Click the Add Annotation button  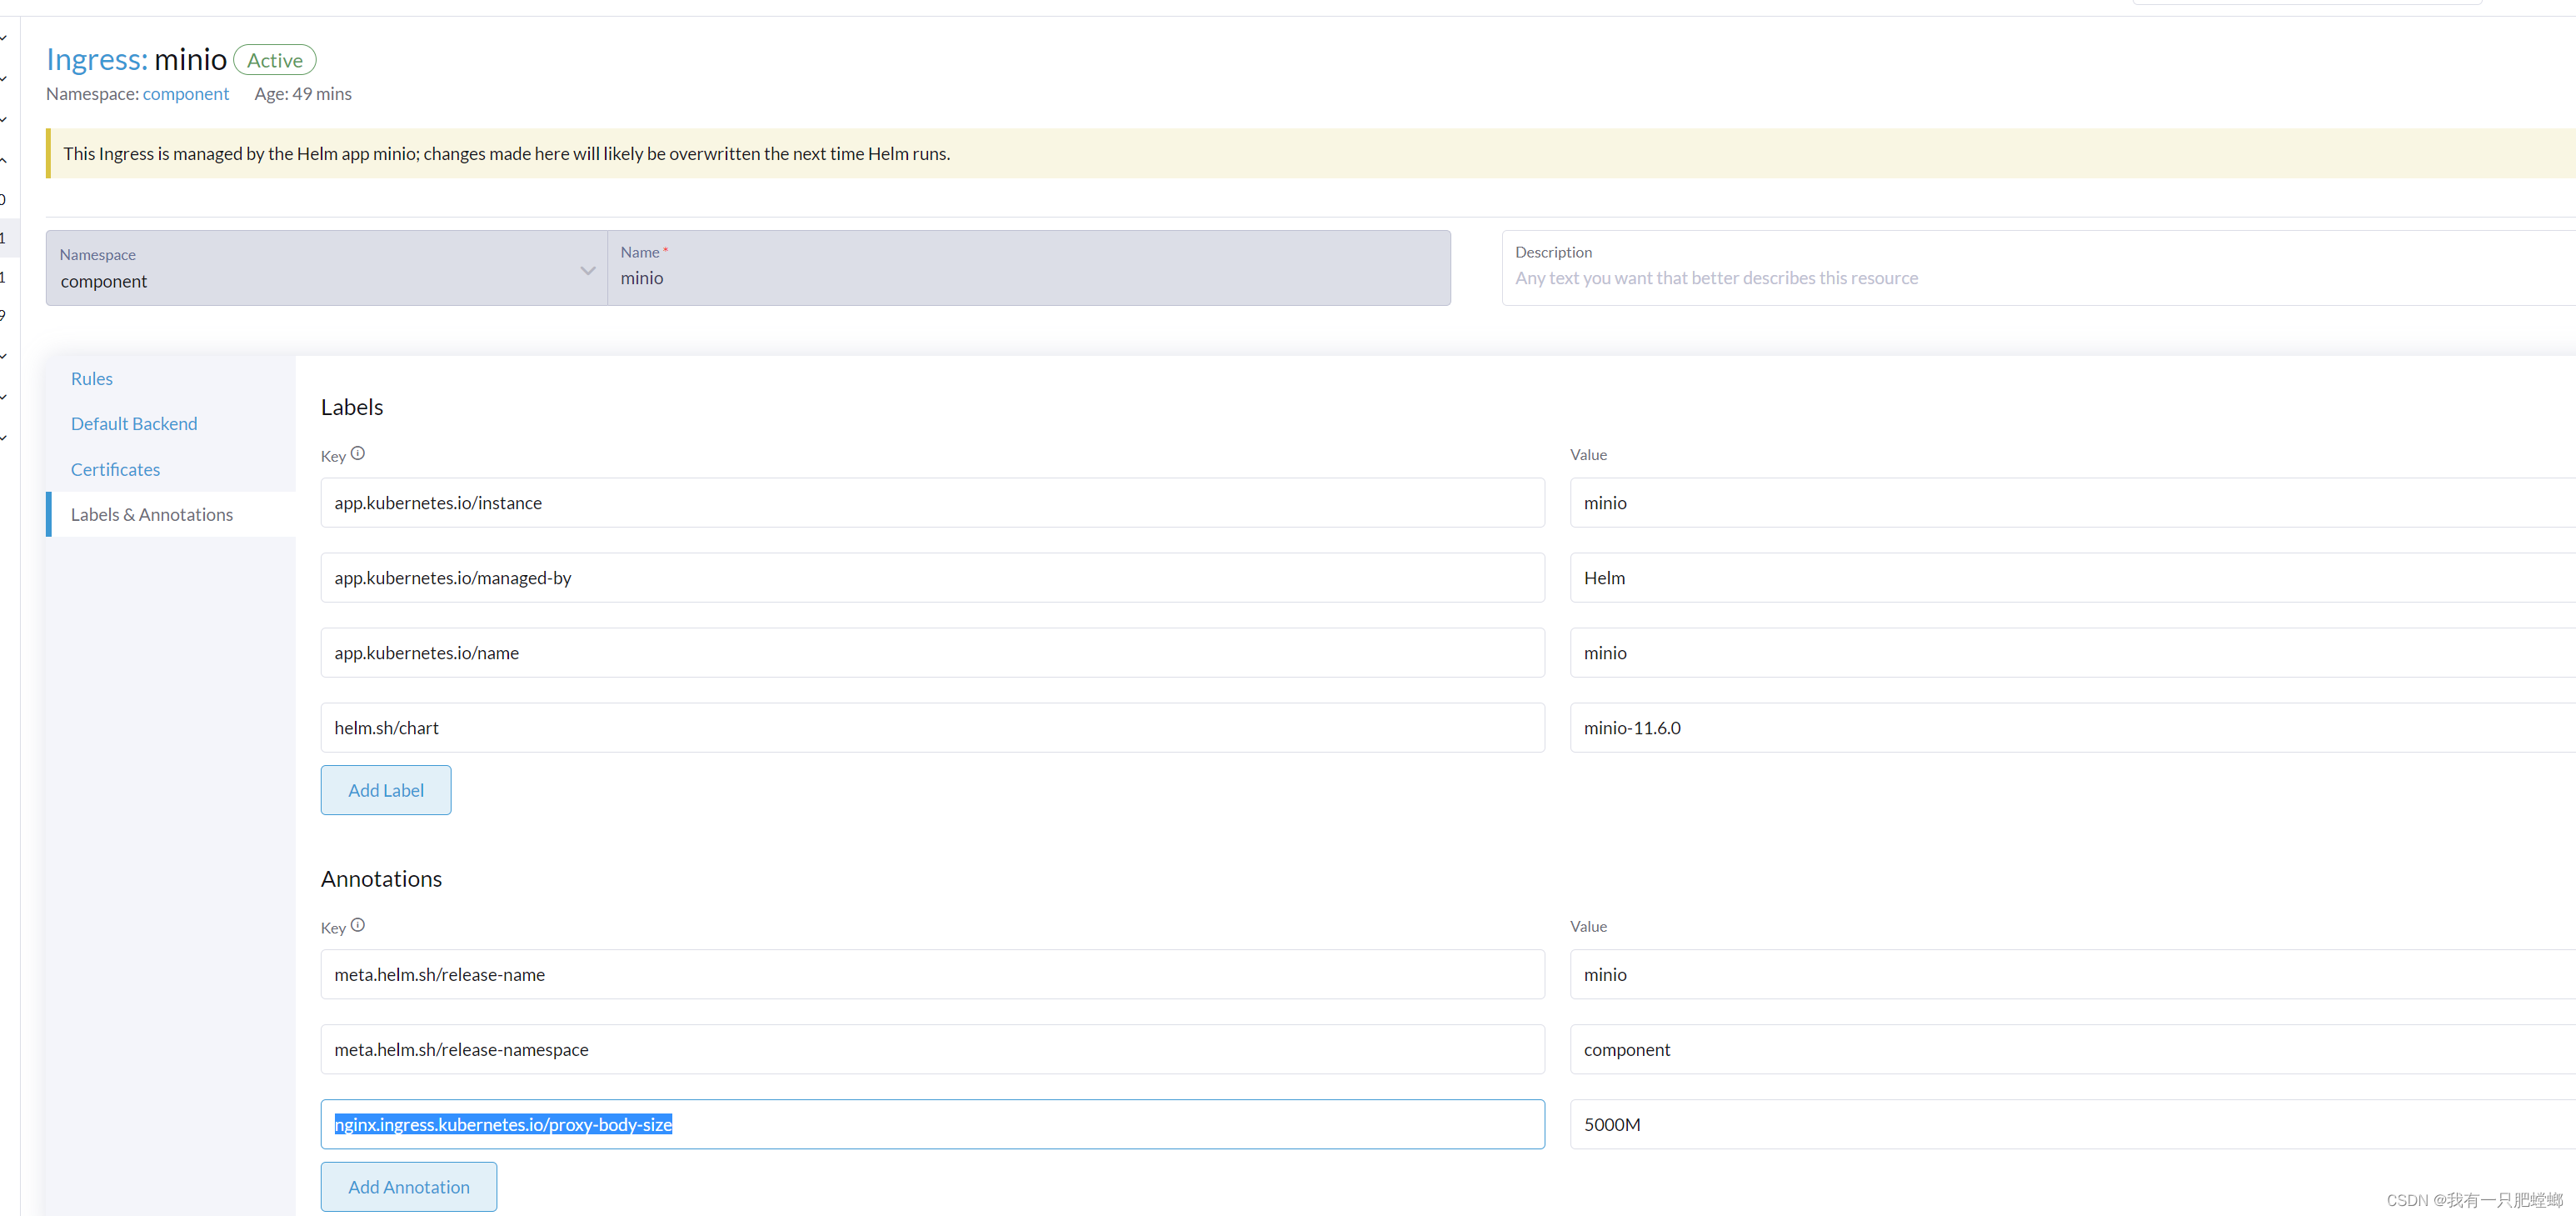coord(408,1187)
